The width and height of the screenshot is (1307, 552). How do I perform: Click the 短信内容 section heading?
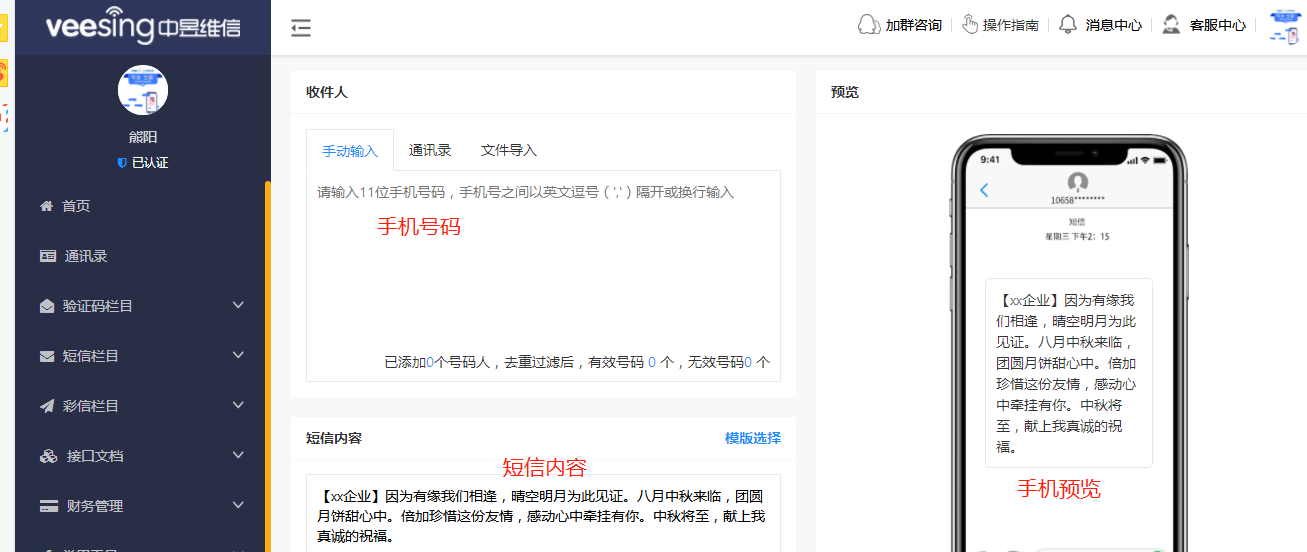coord(334,438)
